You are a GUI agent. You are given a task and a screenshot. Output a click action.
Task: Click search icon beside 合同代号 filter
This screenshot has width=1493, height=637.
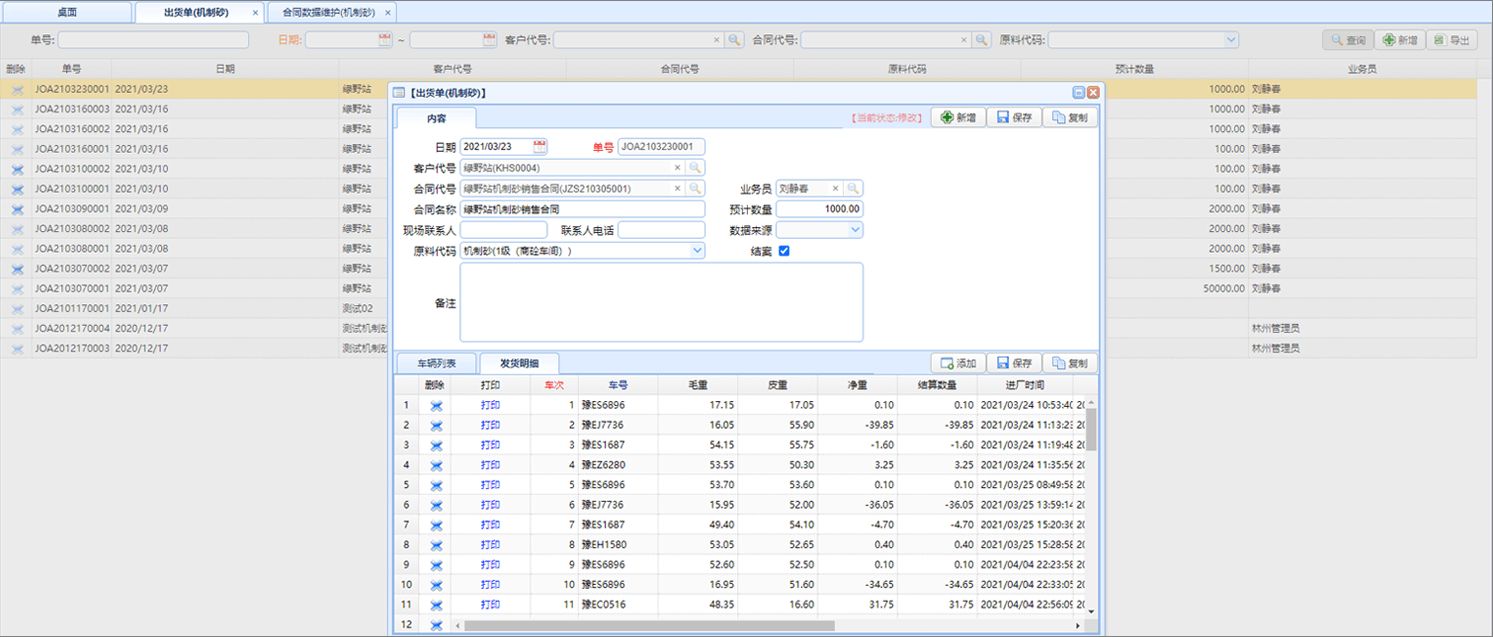pyautogui.click(x=982, y=40)
